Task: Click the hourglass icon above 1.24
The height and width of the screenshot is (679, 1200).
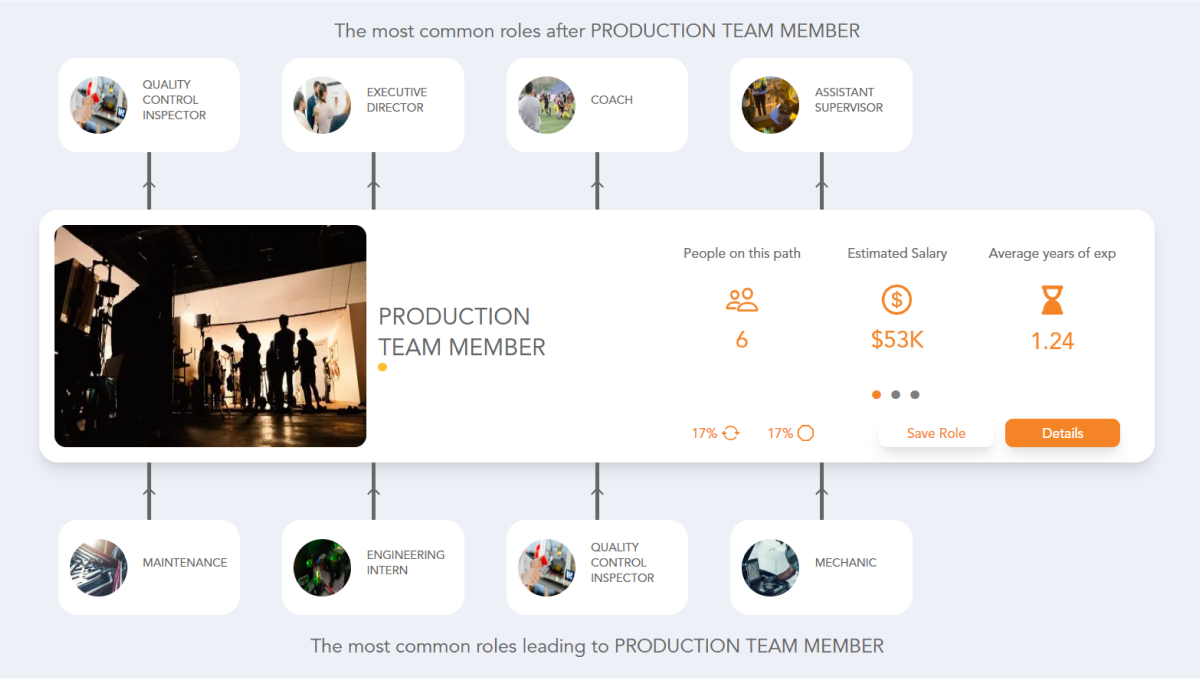Action: pos(1052,299)
